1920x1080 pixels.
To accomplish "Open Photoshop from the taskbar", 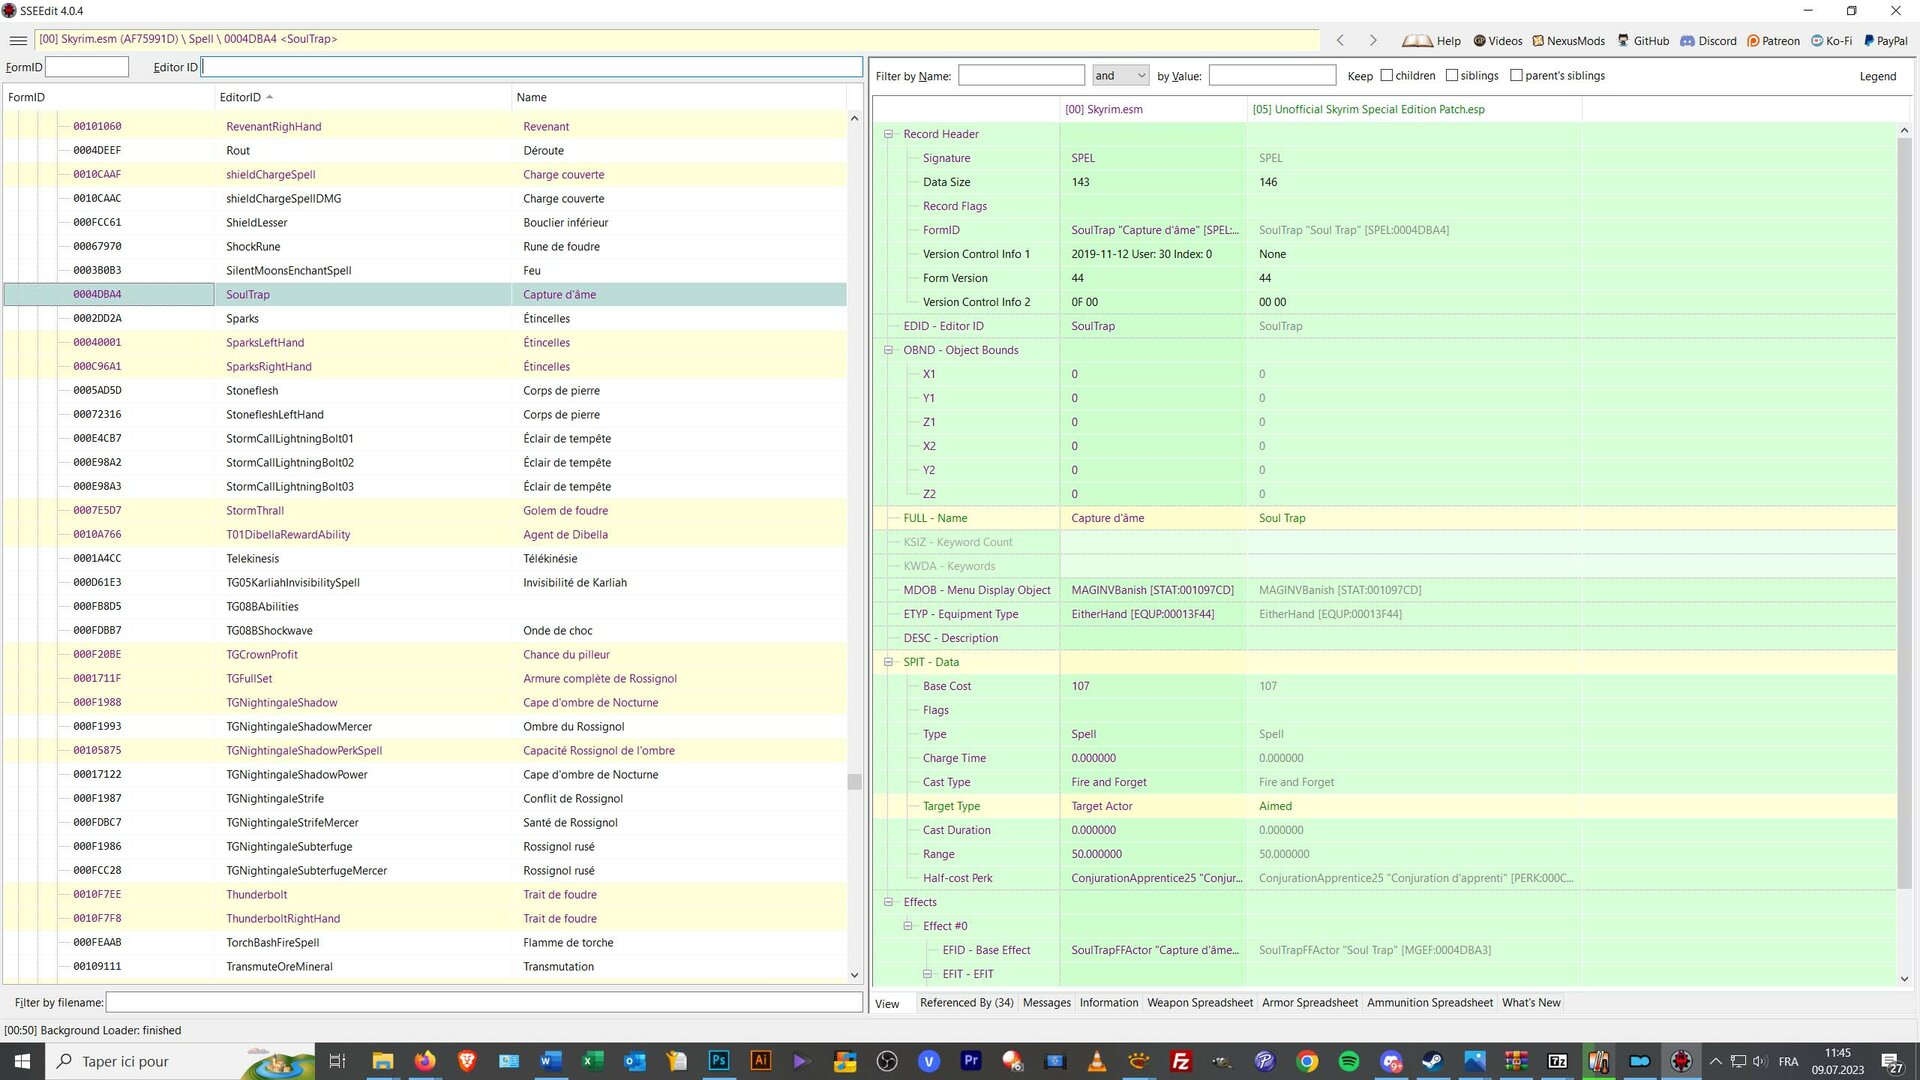I will click(718, 1061).
